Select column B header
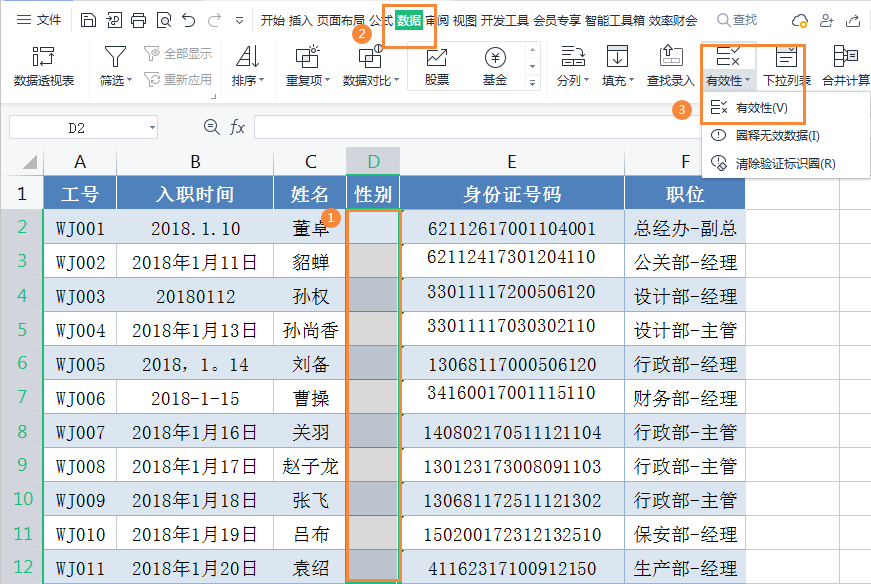Image resolution: width=871 pixels, height=584 pixels. 195,162
